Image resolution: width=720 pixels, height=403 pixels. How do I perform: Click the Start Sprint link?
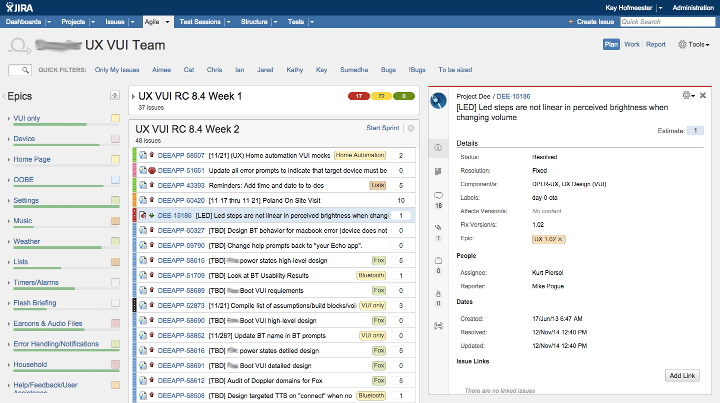385,128
